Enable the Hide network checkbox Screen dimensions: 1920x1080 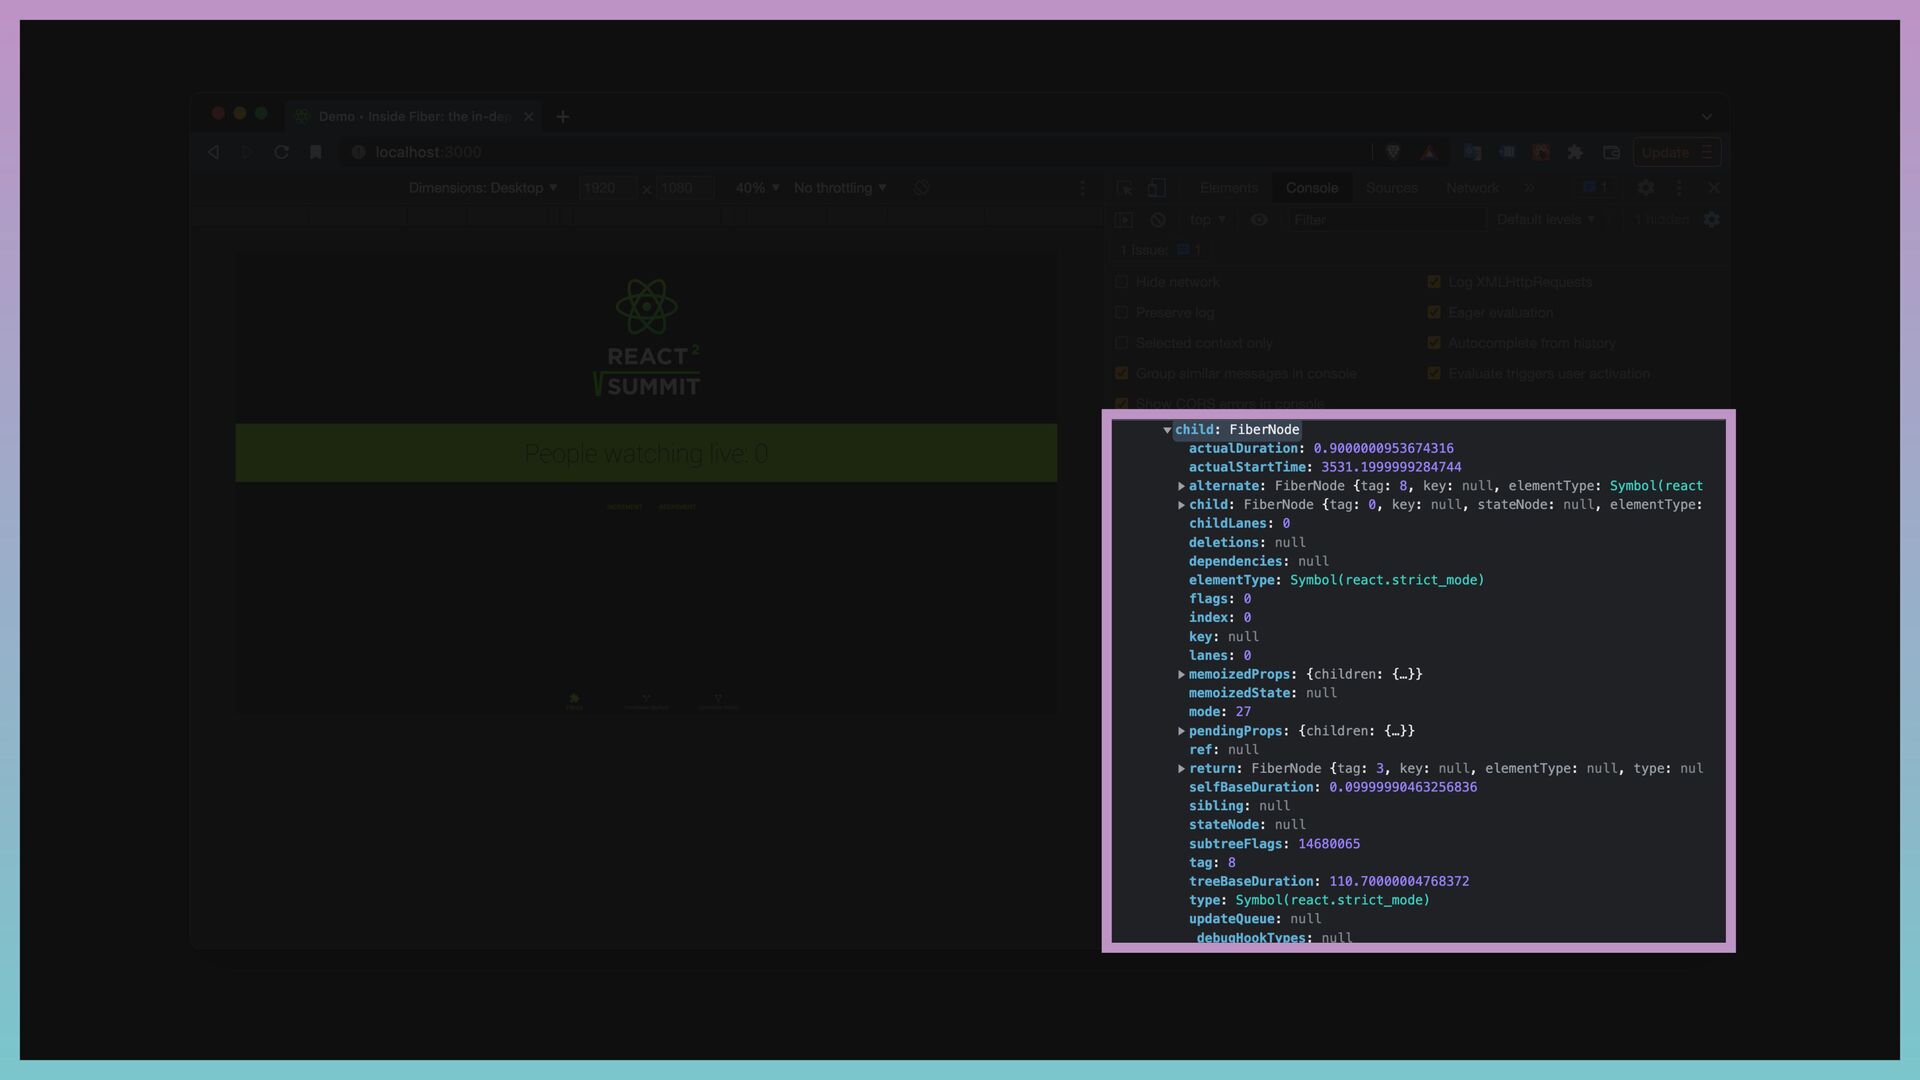(x=1122, y=282)
